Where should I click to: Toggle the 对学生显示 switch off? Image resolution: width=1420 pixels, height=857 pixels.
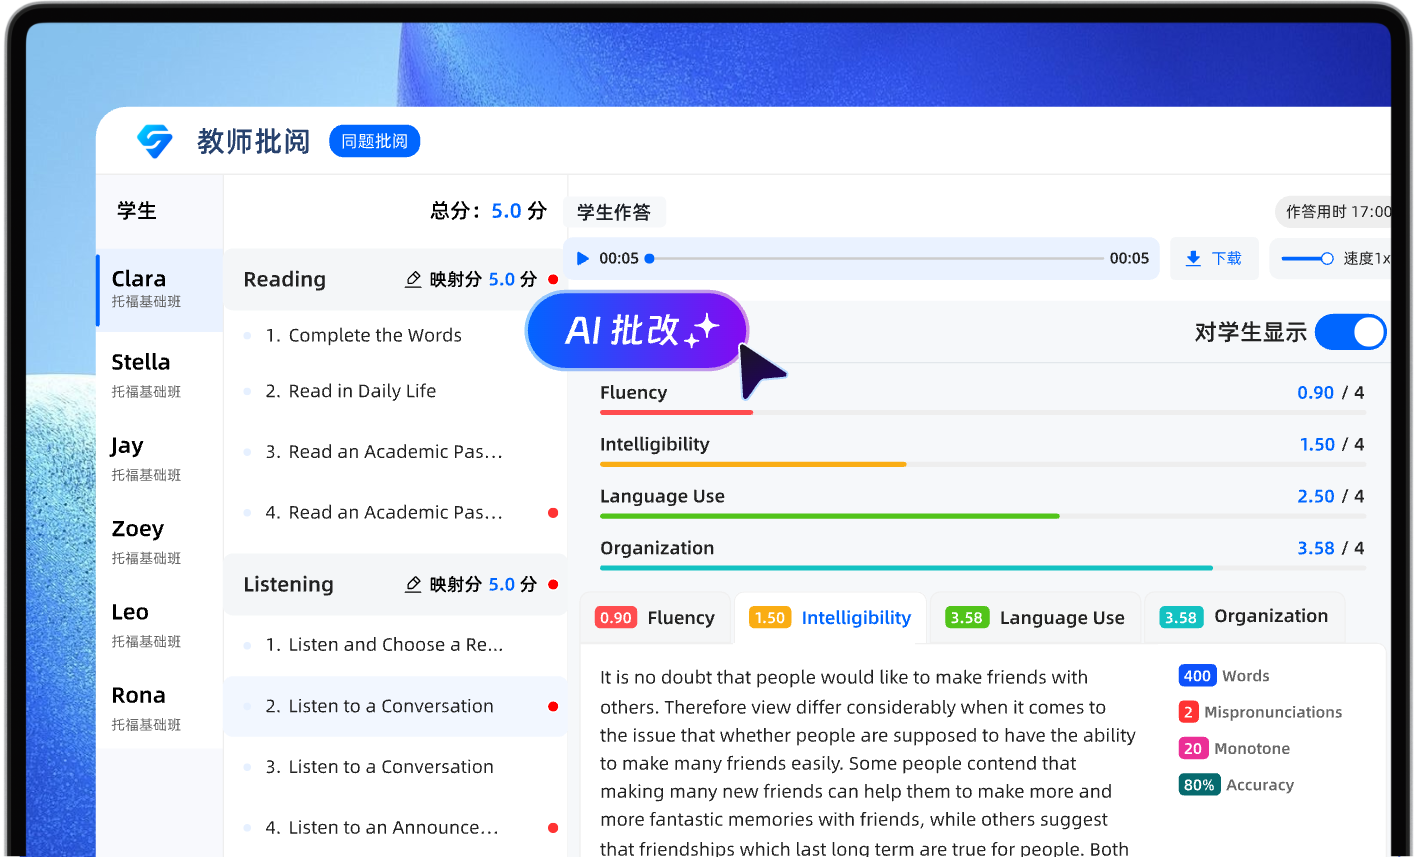point(1350,332)
